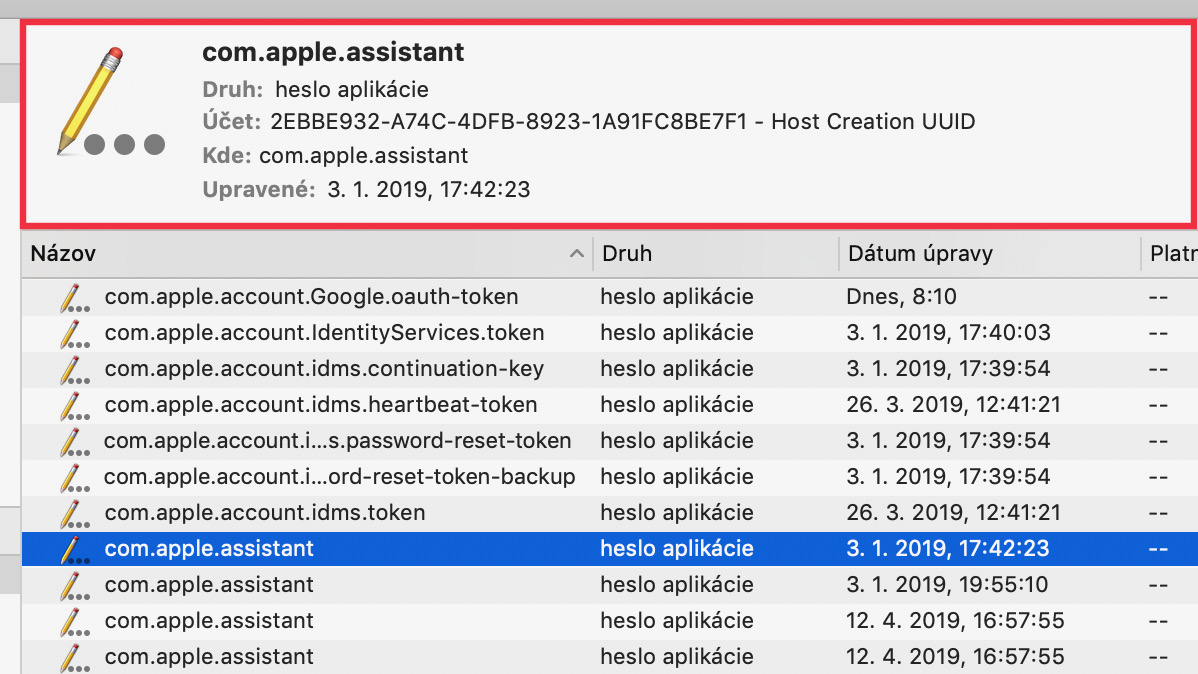
Task: Click pencil icon of the highlighted com.apple.assistant row
Action: pos(74,549)
